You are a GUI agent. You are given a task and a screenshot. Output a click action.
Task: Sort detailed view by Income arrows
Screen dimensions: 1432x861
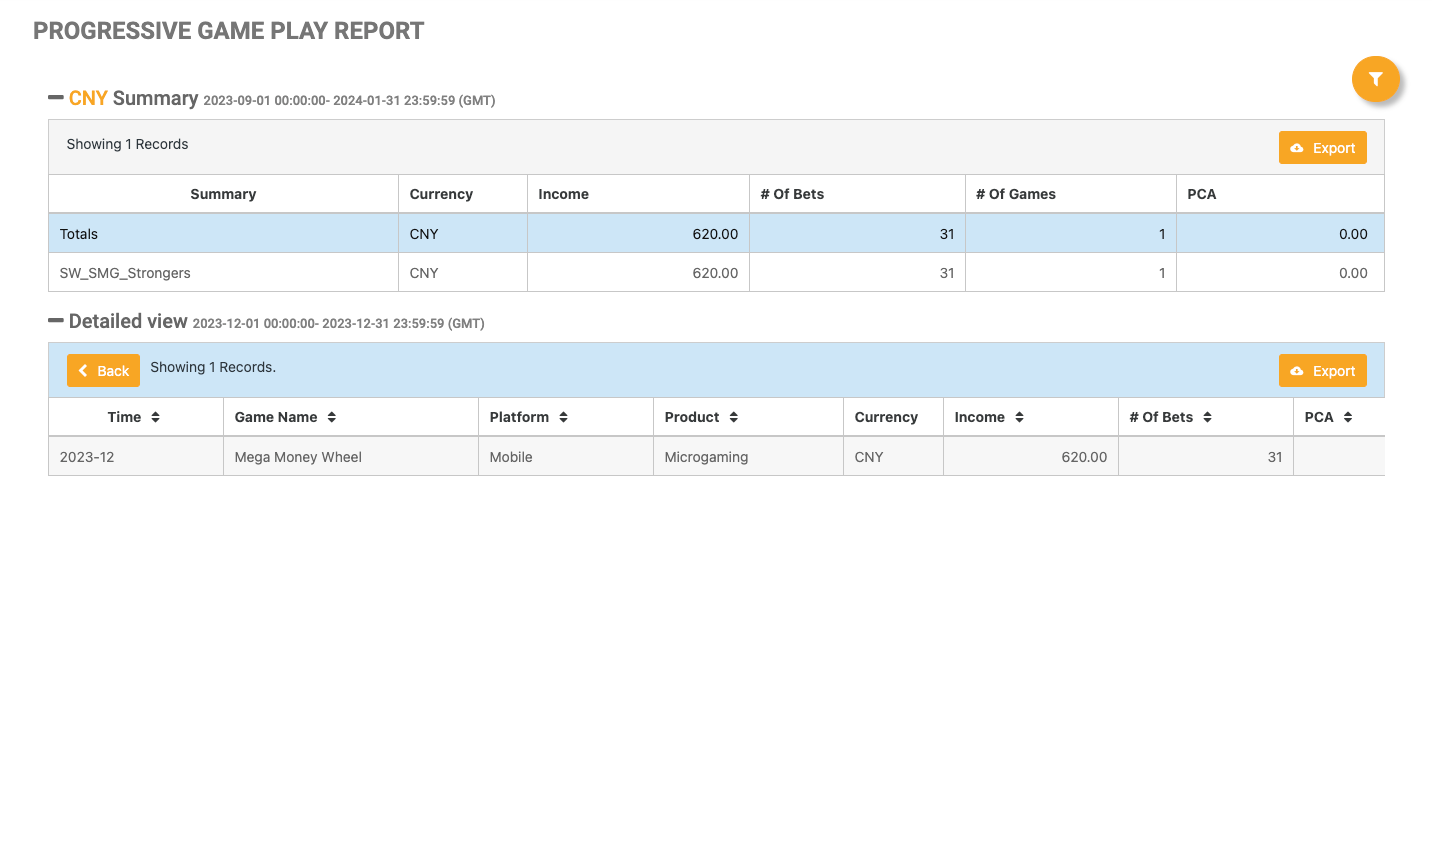coord(1019,417)
